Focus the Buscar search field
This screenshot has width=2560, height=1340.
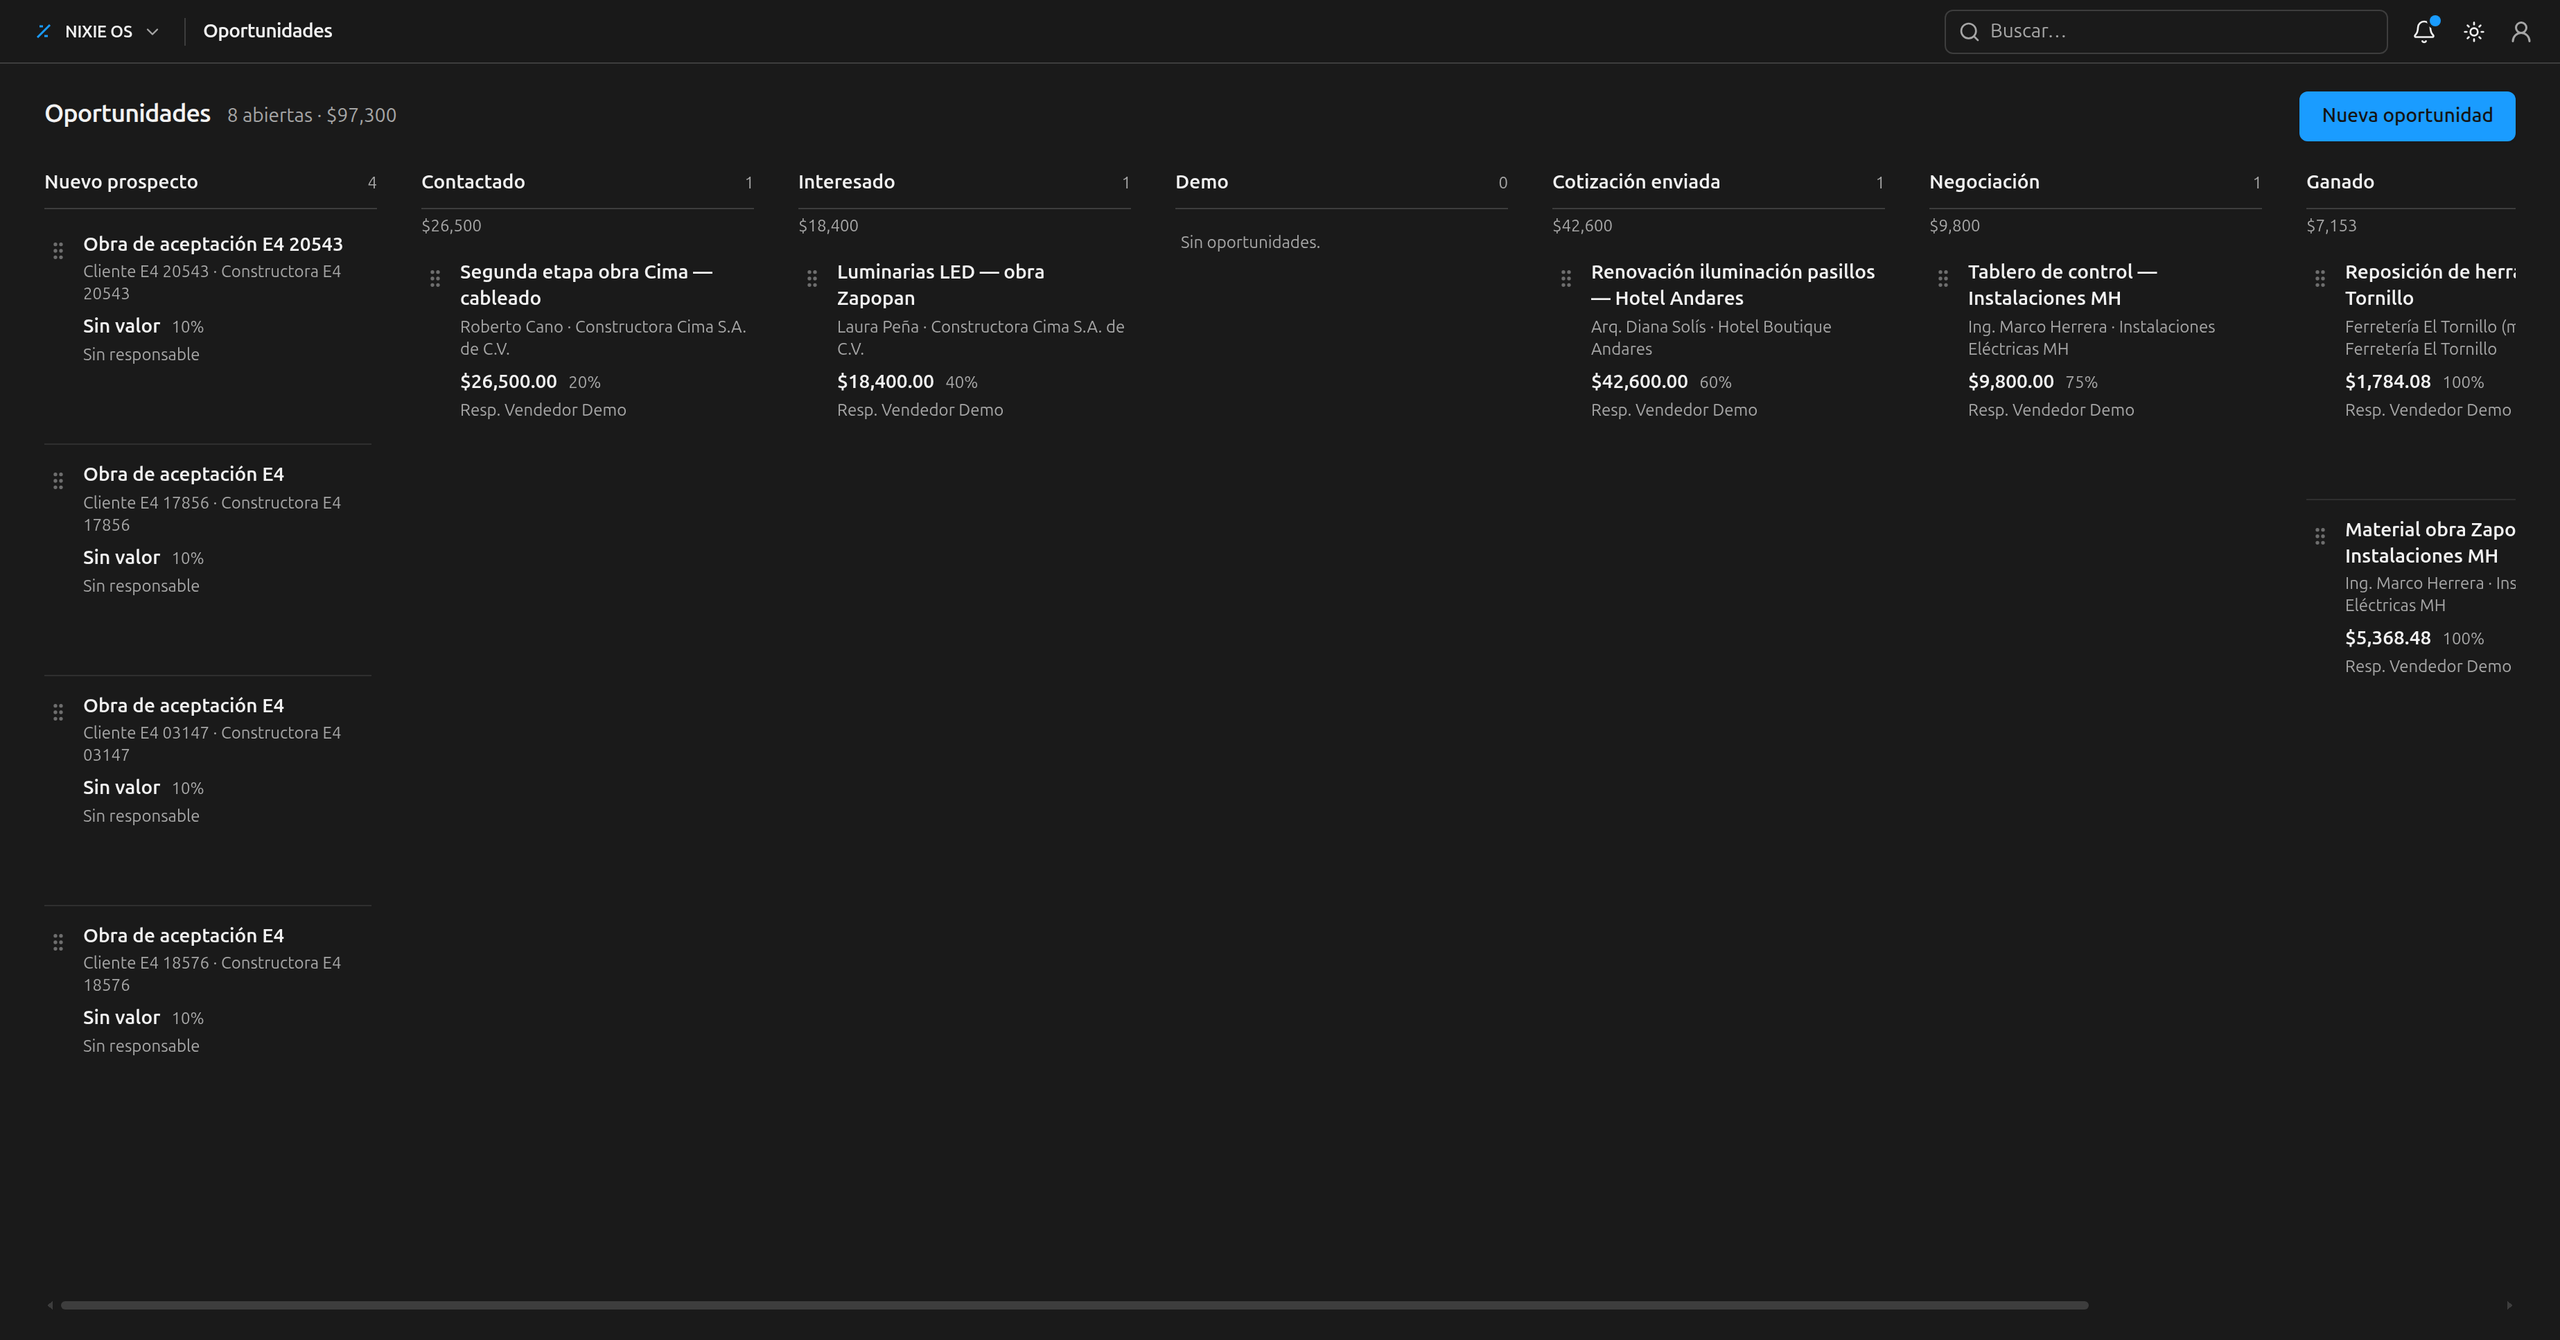click(2165, 32)
